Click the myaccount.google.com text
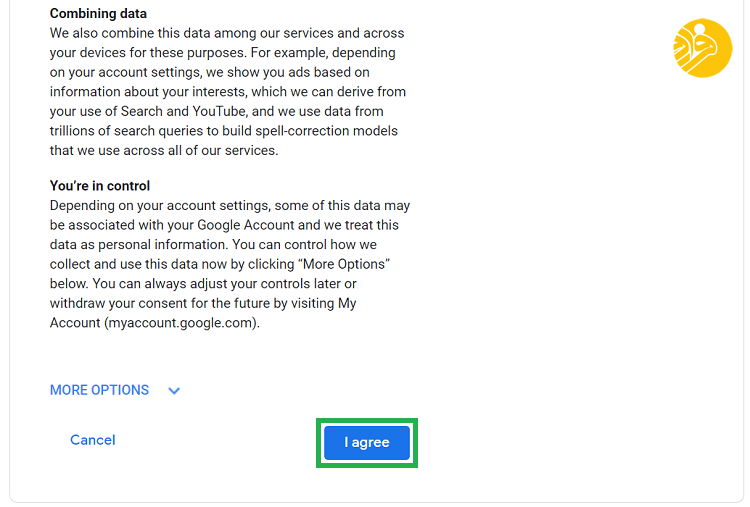Image resolution: width=750 pixels, height=507 pixels. coord(180,323)
